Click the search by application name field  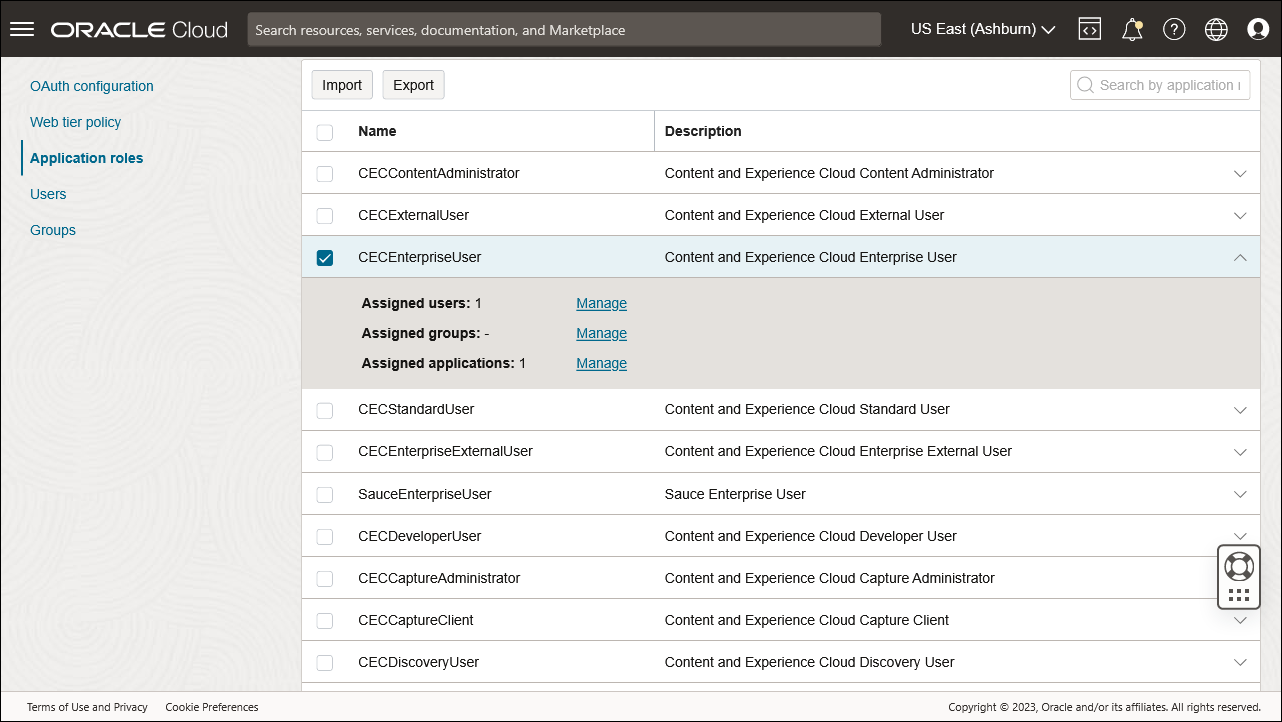click(1160, 84)
